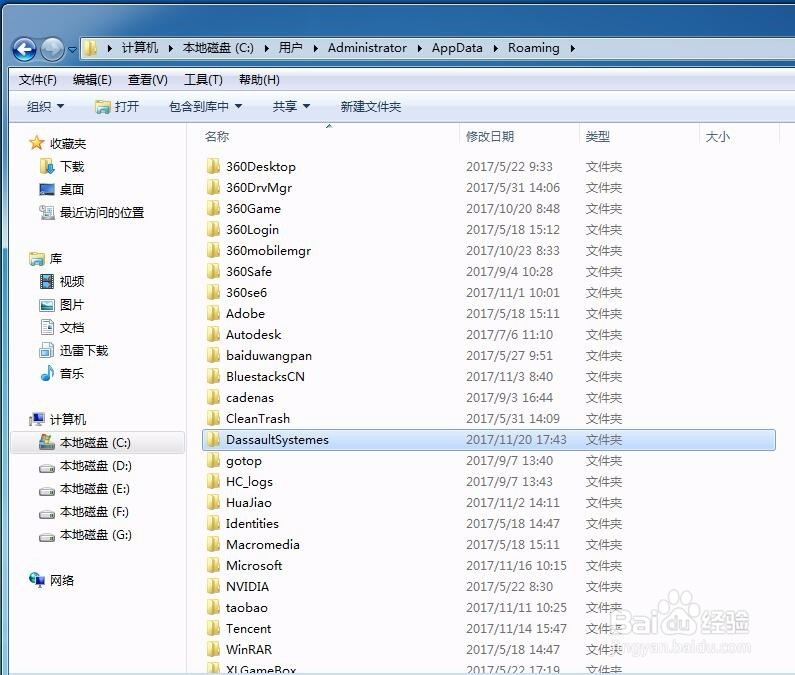
Task: Select 本地磁盘 (E:) drive in sidebar
Action: click(x=84, y=489)
